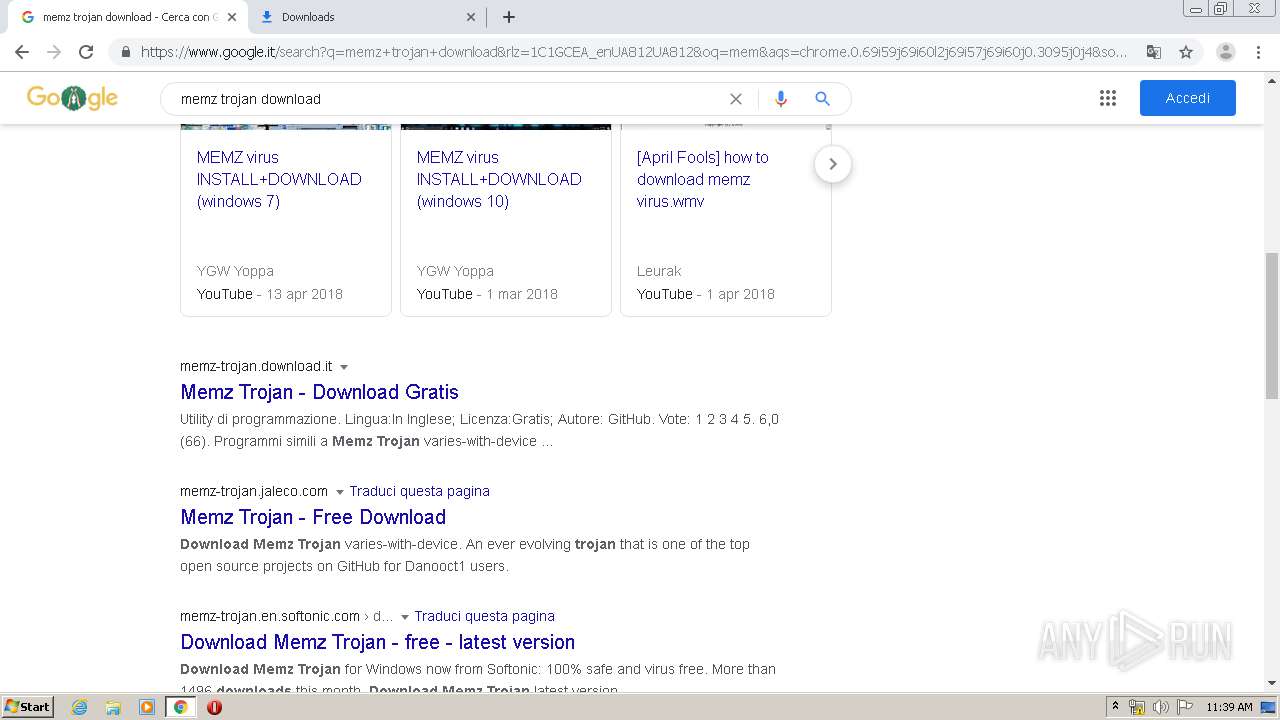Click the network tray icon
Viewport: 1280px width, 720px height.
coord(1137,707)
